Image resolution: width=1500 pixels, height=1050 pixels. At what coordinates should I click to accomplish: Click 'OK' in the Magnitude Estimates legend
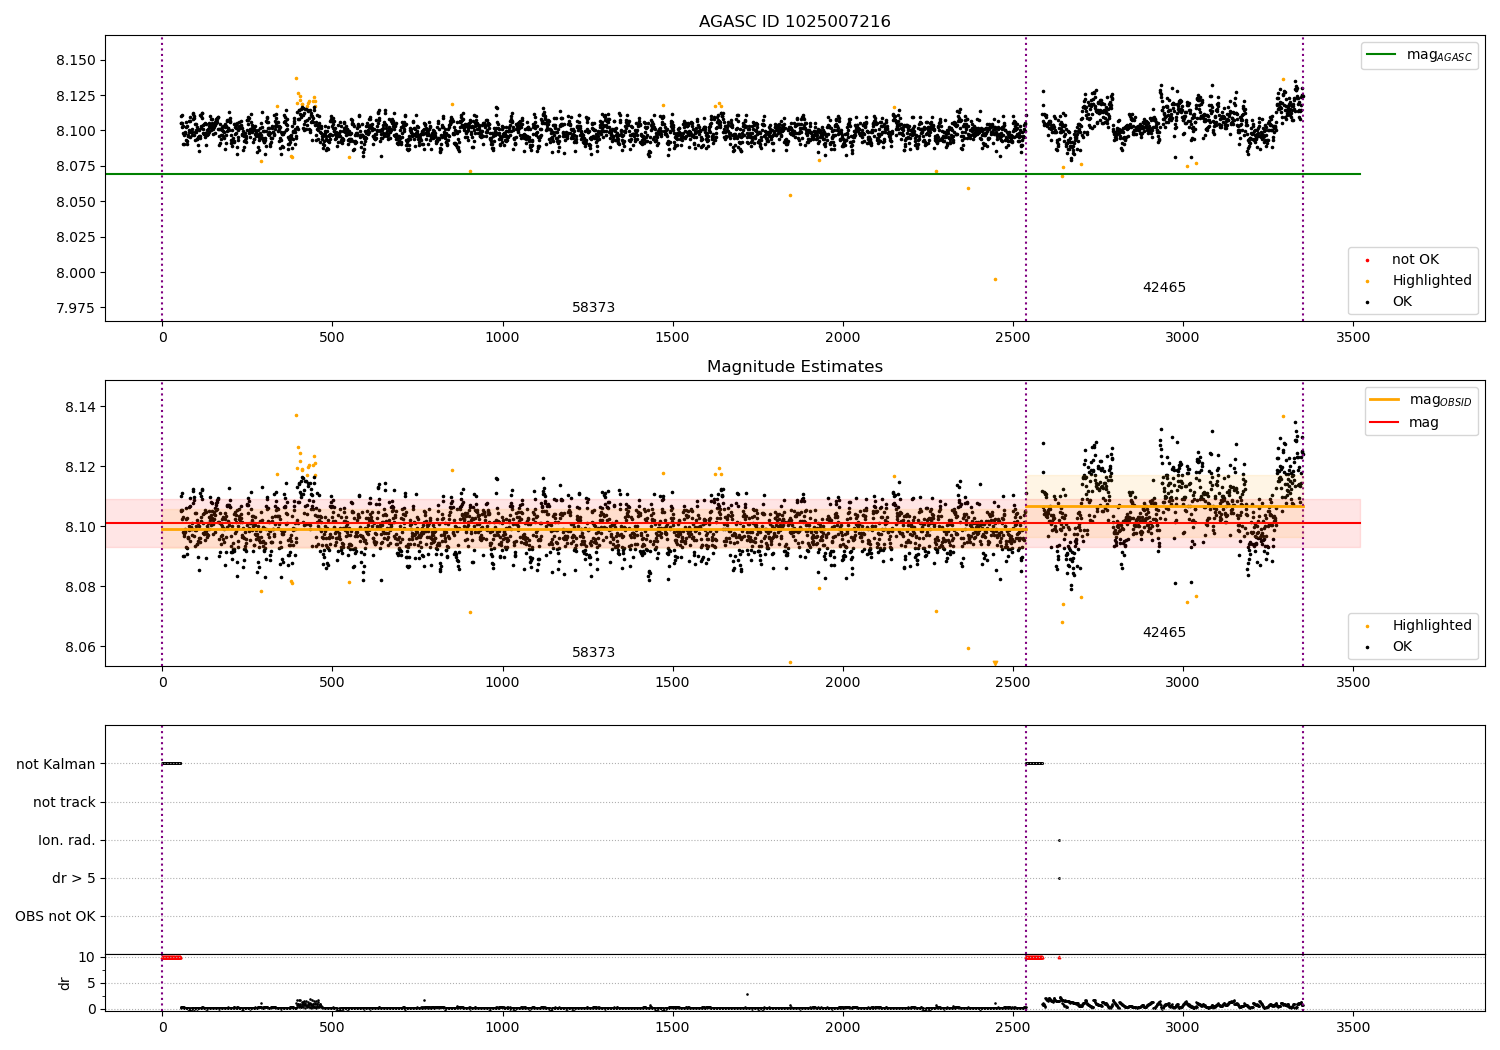1390,647
